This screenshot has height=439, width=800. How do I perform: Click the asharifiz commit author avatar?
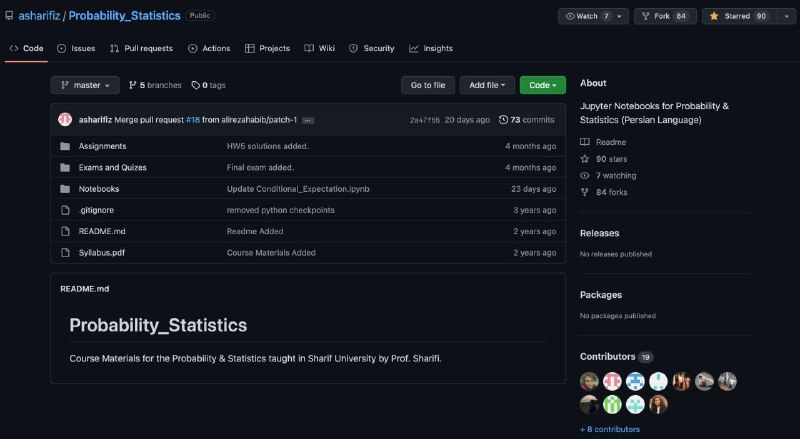click(65, 119)
